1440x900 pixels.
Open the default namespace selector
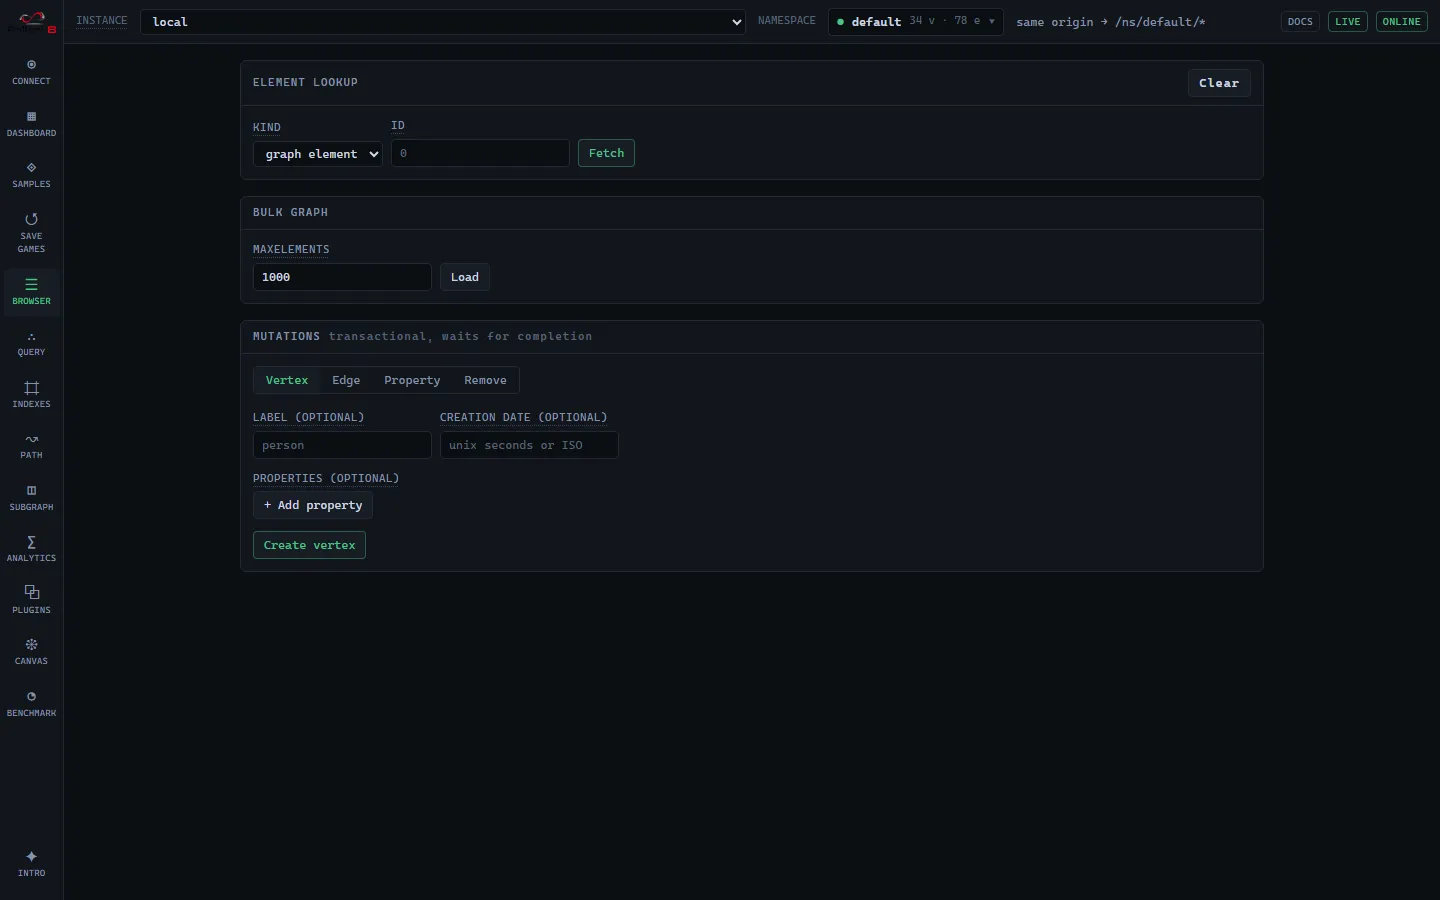click(x=915, y=22)
